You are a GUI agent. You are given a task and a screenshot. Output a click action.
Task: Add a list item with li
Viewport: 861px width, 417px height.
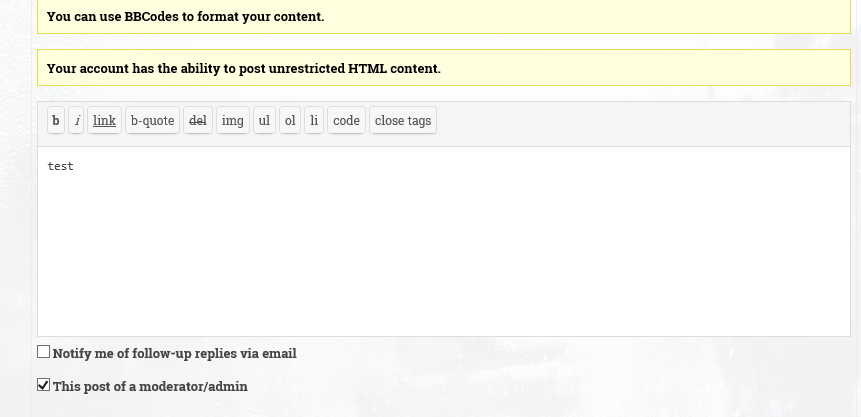pos(314,120)
